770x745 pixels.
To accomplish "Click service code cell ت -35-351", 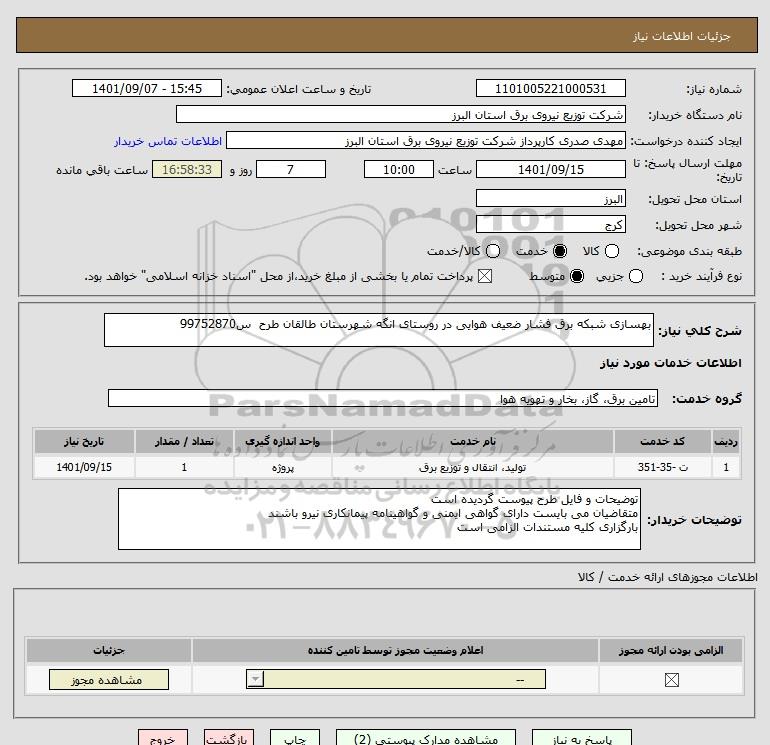I will click(x=662, y=467).
